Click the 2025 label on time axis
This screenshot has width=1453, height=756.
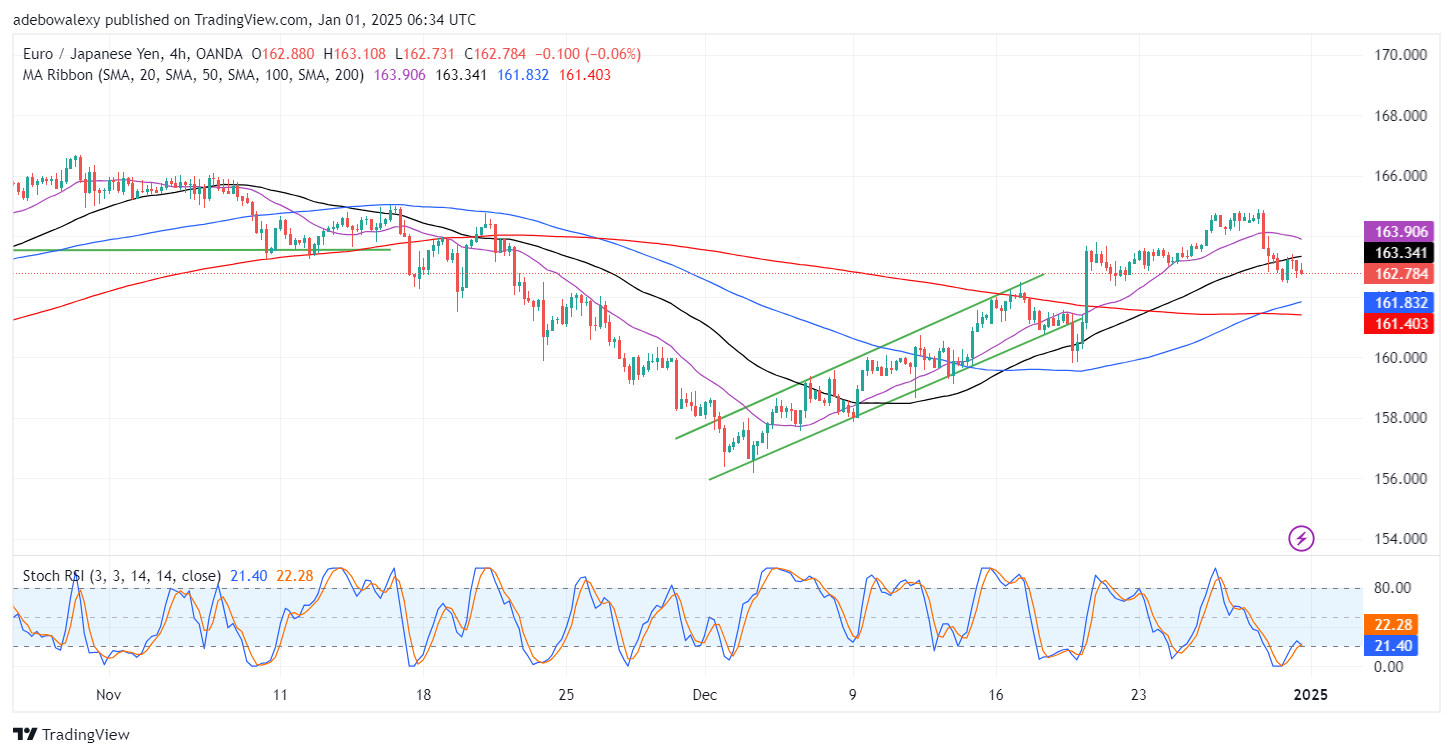1309,695
